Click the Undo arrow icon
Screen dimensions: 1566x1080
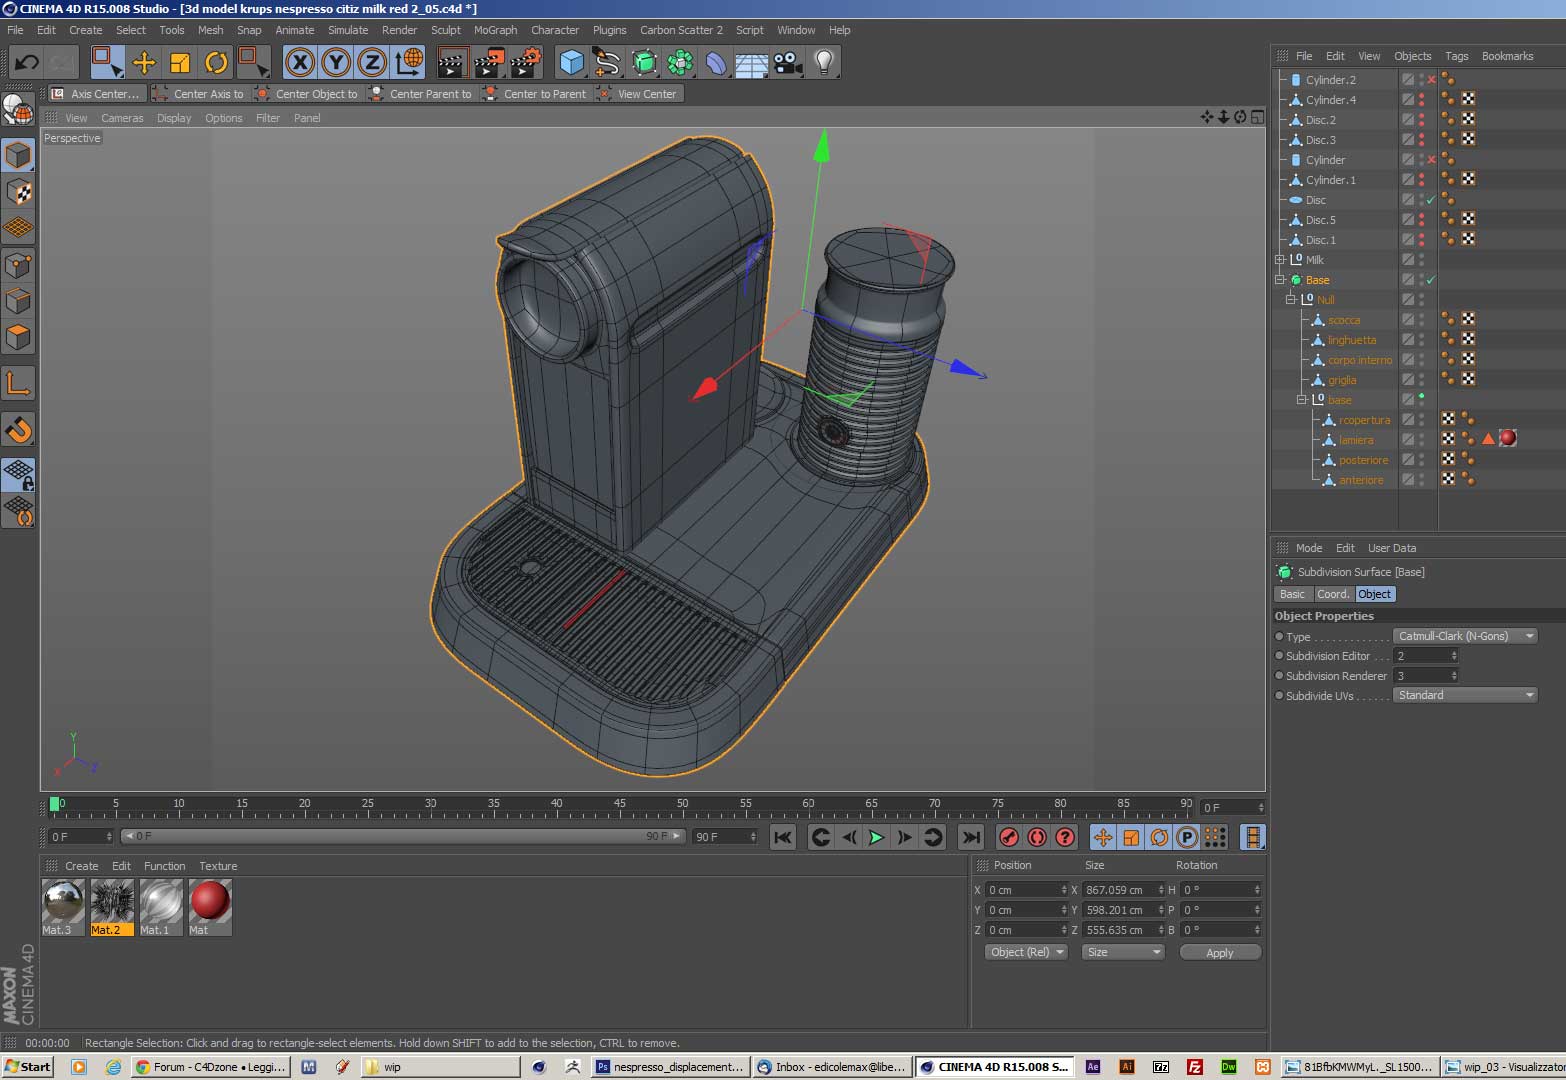click(26, 63)
